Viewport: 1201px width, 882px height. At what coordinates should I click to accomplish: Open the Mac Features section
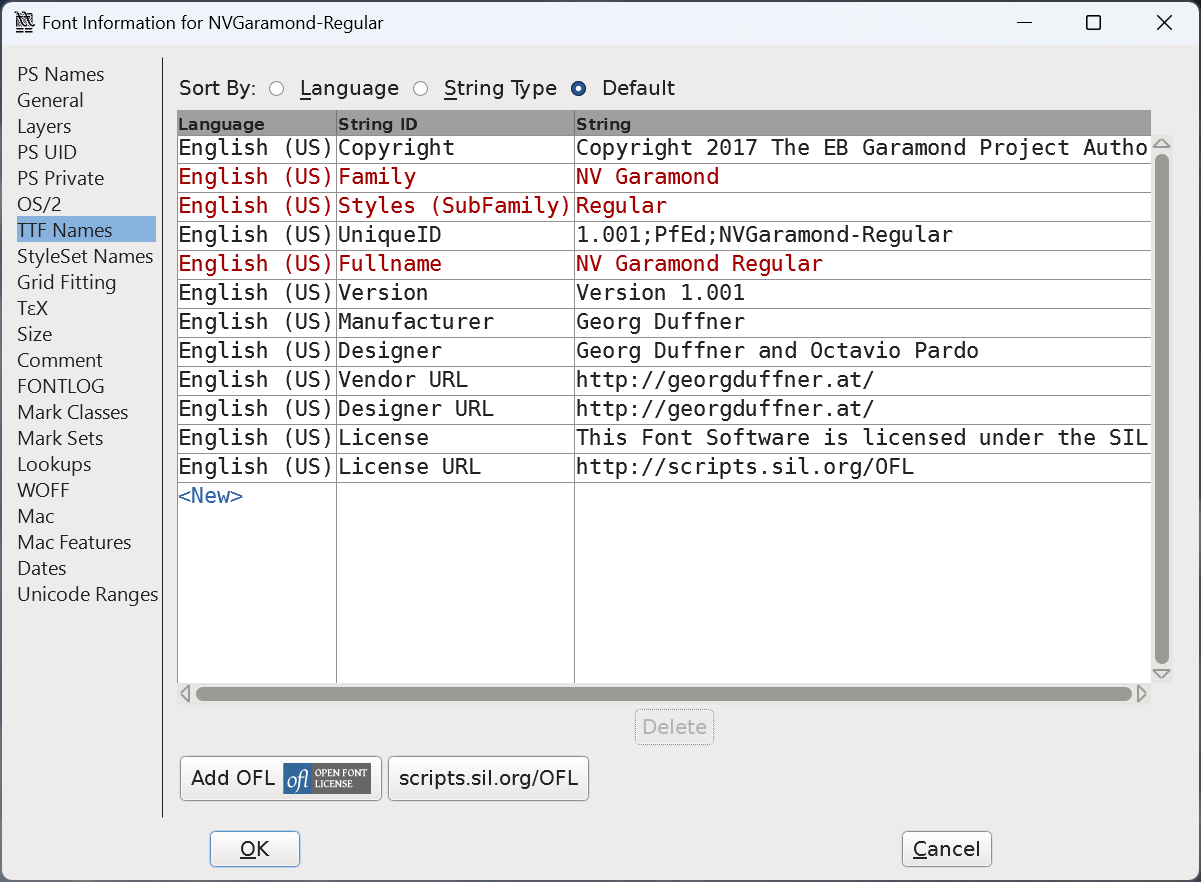(74, 543)
